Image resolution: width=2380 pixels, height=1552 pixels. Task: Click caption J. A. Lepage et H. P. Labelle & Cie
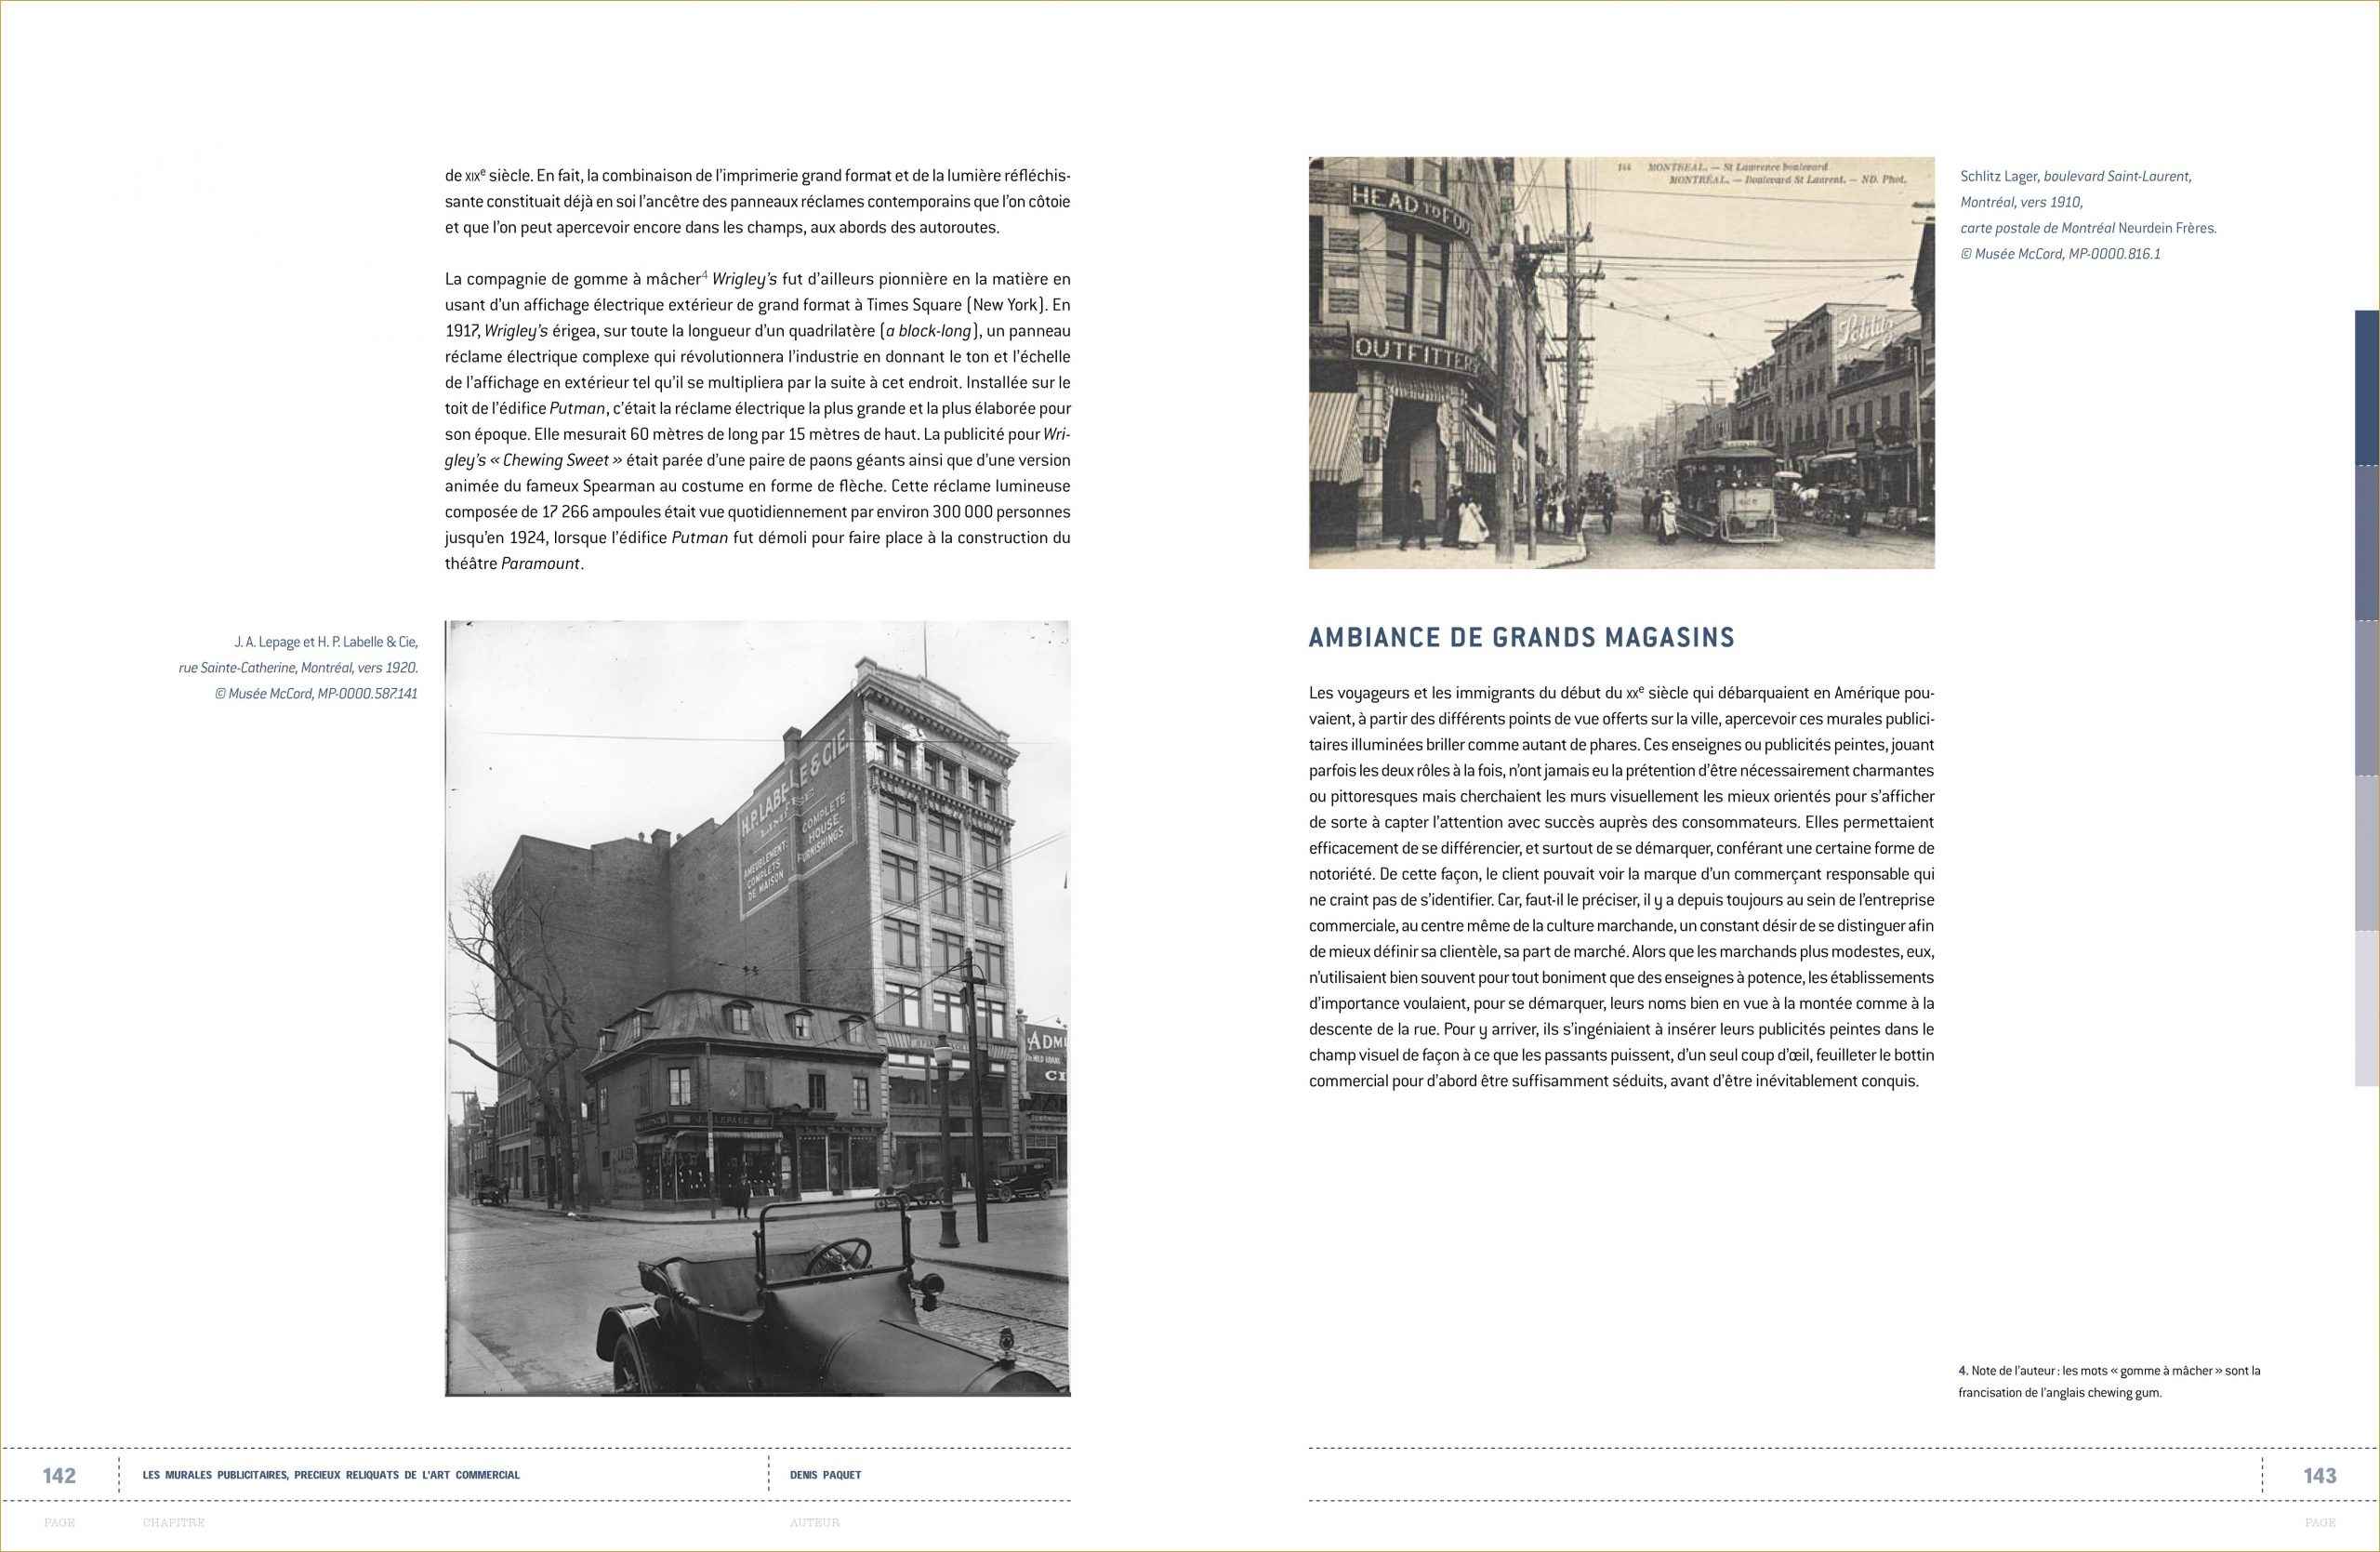326,642
